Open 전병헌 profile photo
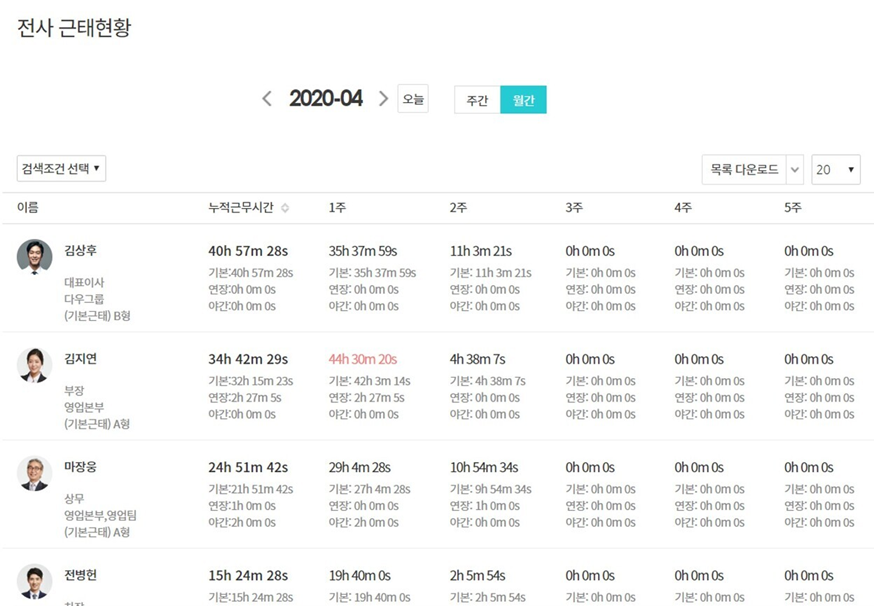Image resolution: width=874 pixels, height=606 pixels. click(35, 581)
